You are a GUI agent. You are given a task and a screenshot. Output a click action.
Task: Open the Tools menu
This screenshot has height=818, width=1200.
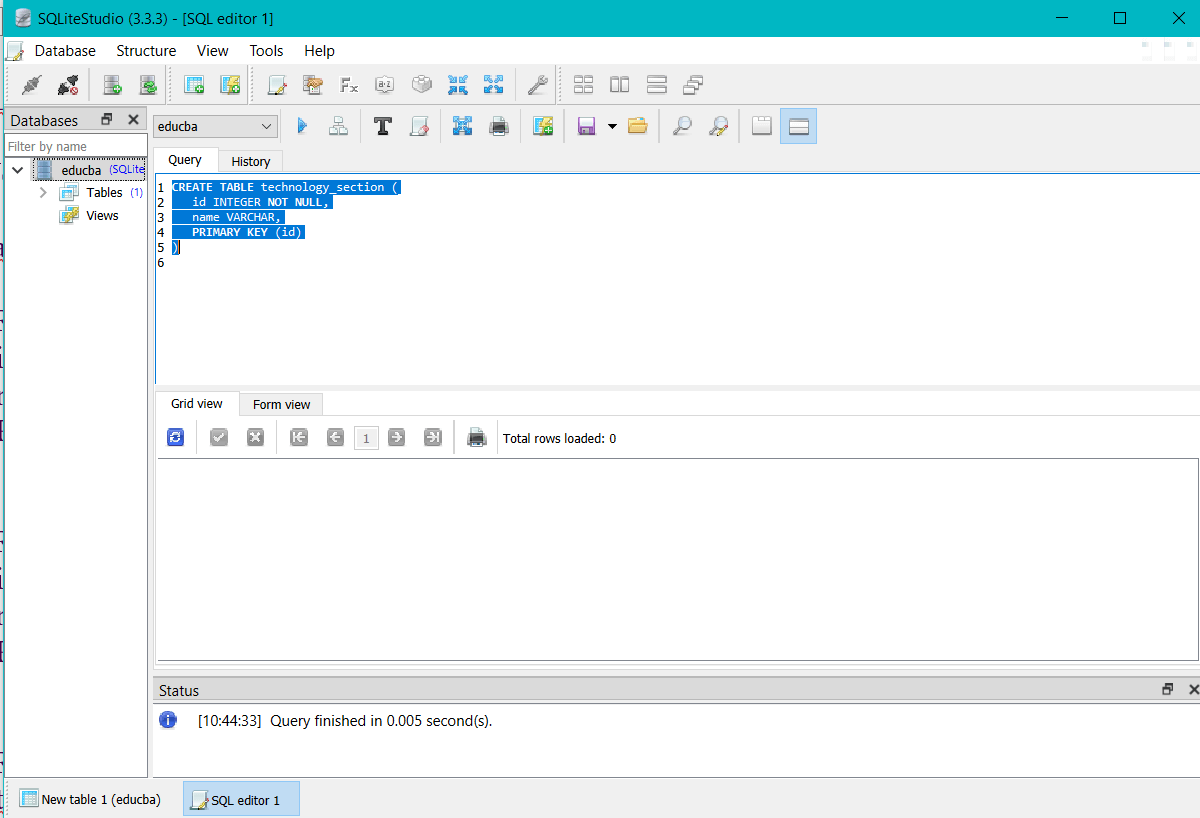266,50
